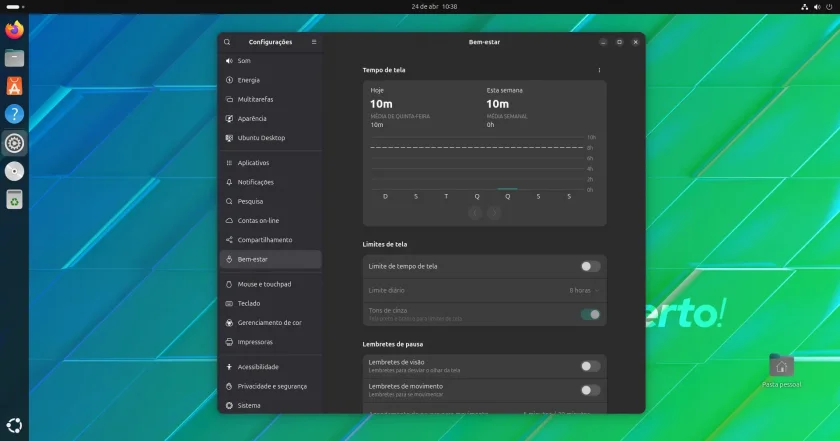The height and width of the screenshot is (441, 840).
Task: Click the Aplicativos grid icon
Action: coord(229,163)
